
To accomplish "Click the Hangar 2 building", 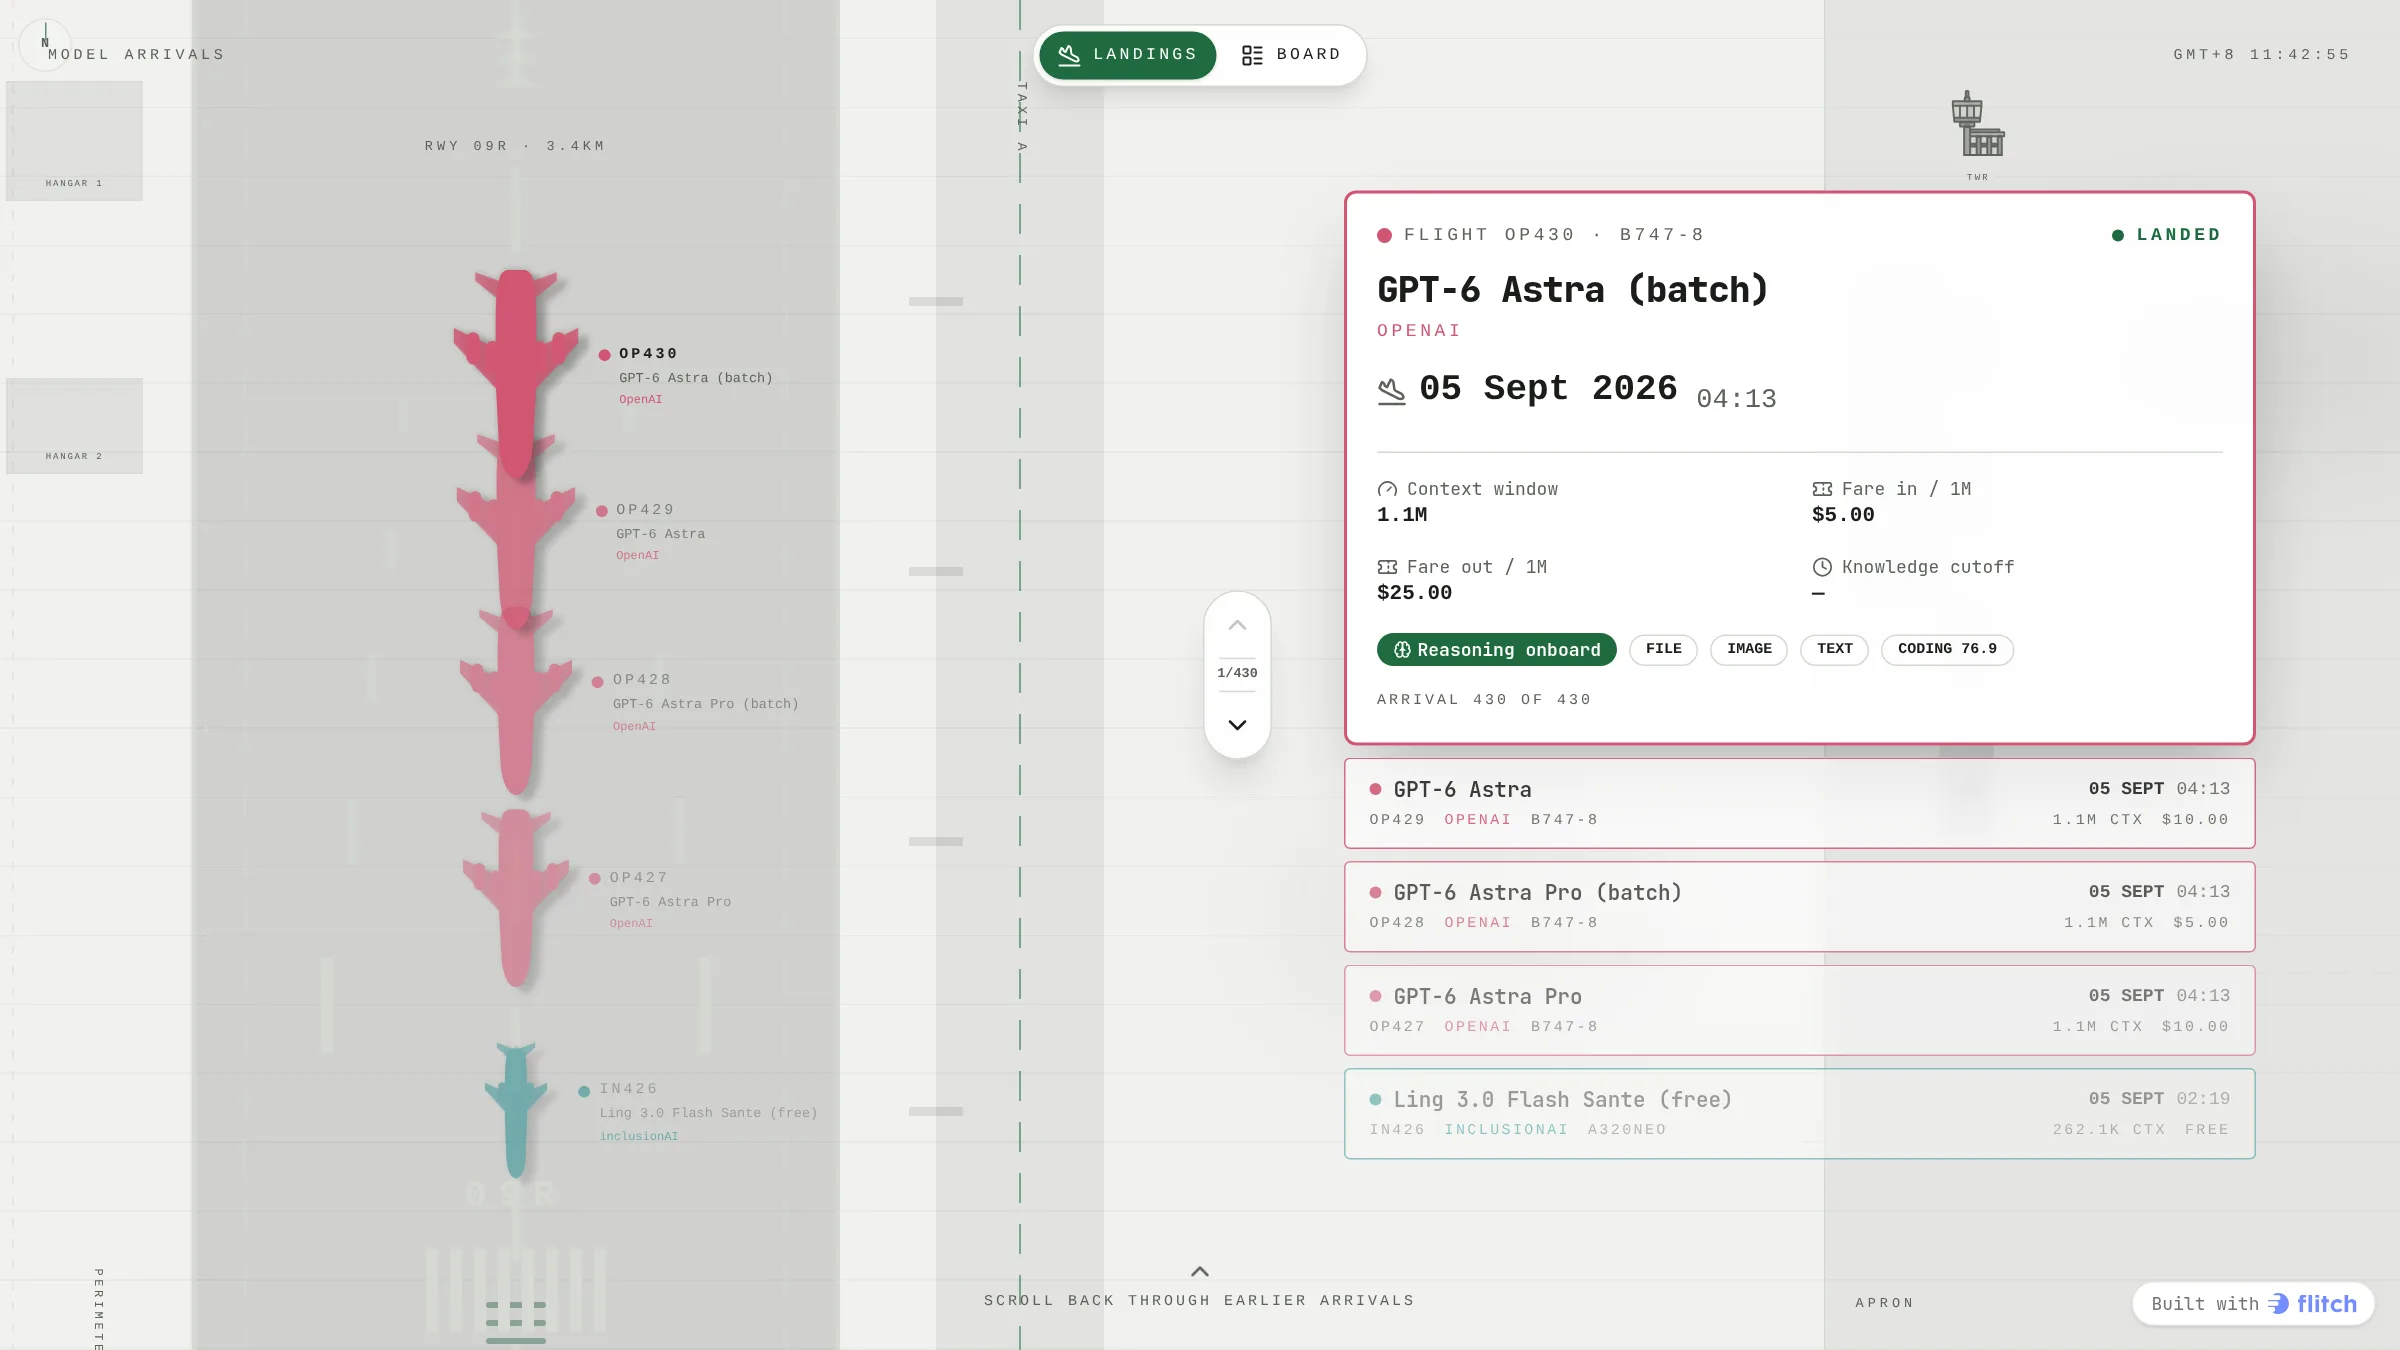I will (74, 425).
